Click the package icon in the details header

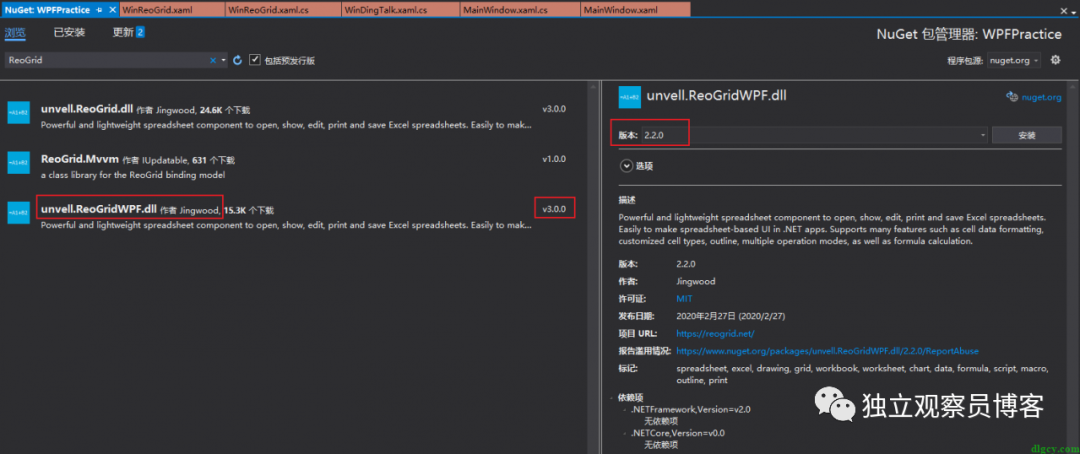point(630,97)
